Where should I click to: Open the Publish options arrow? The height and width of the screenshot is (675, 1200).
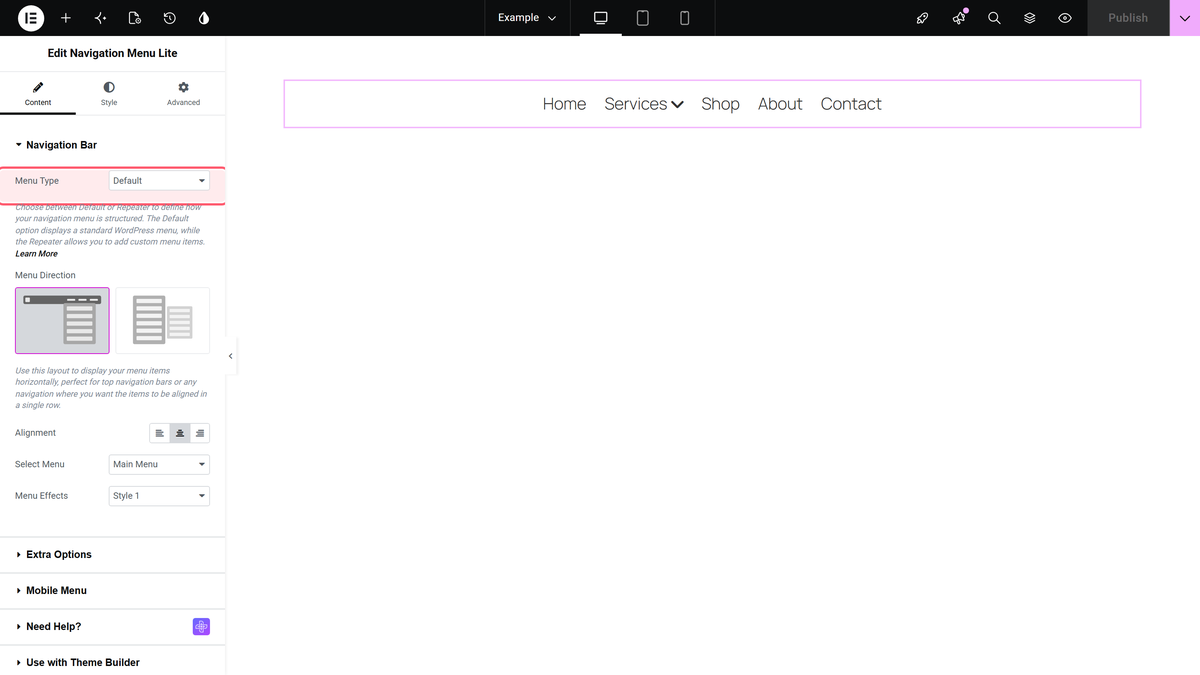pyautogui.click(x=1185, y=18)
